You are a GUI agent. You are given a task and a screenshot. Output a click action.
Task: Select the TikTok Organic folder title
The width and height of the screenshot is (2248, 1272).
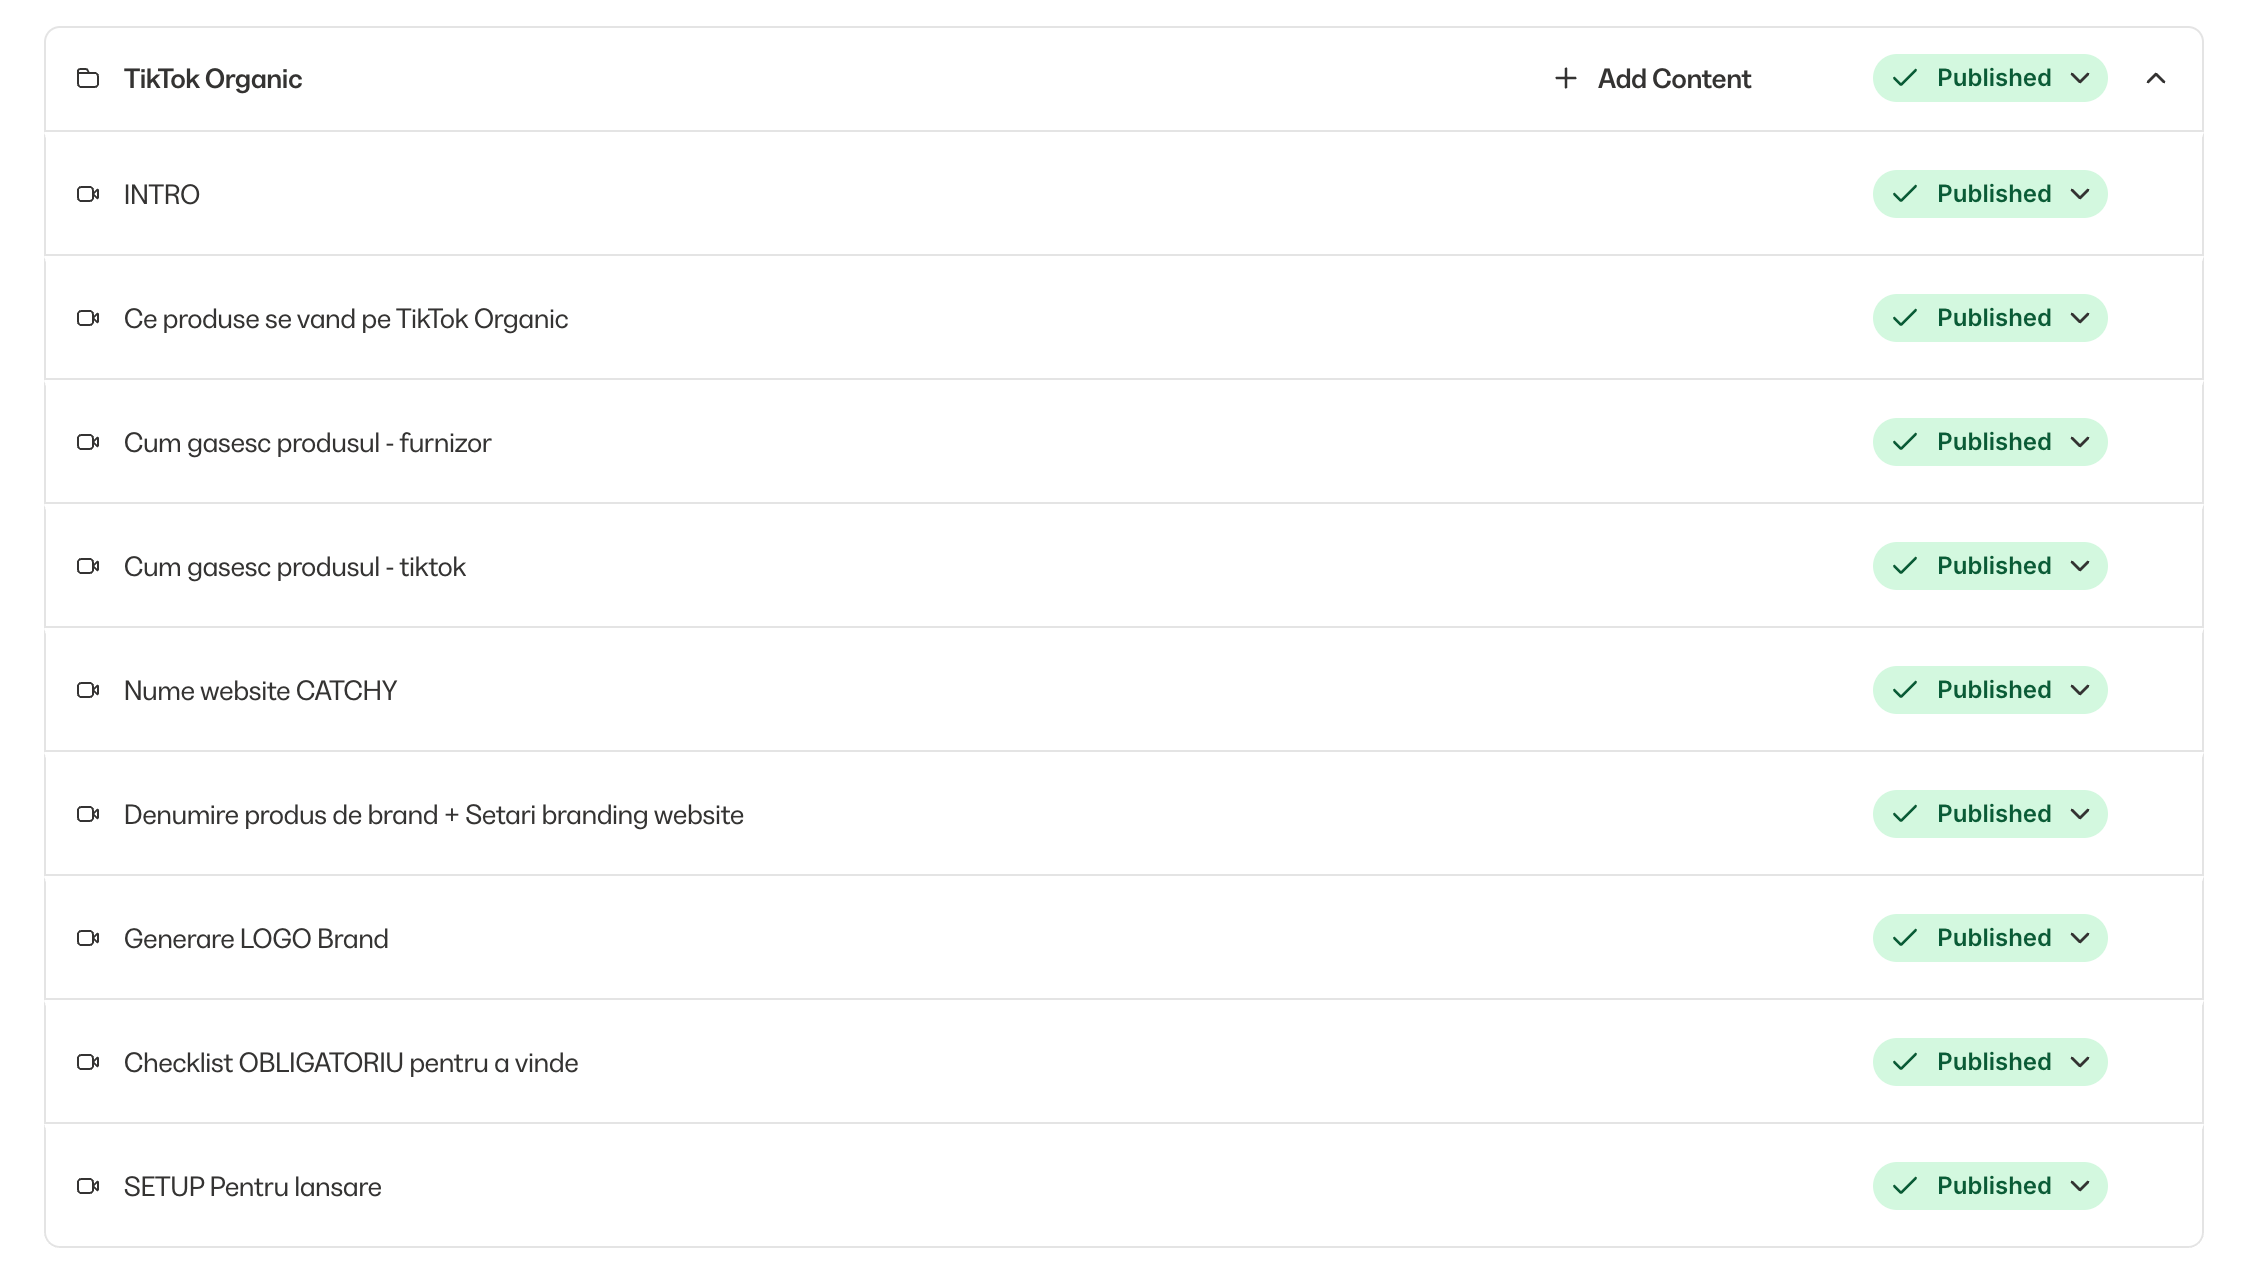tap(213, 79)
